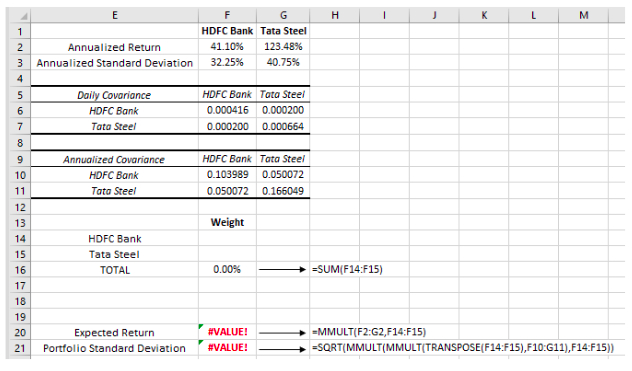Click the 'Annualized Covariance' label
The width and height of the screenshot is (632, 371).
click(114, 160)
